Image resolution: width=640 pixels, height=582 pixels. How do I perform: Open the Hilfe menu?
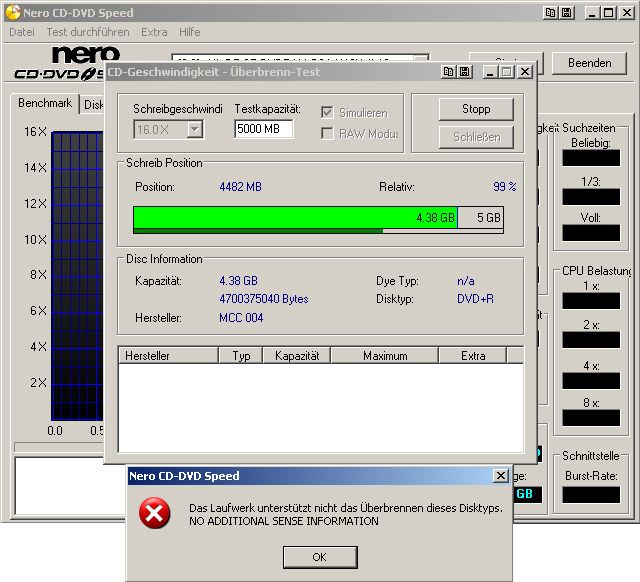(189, 32)
